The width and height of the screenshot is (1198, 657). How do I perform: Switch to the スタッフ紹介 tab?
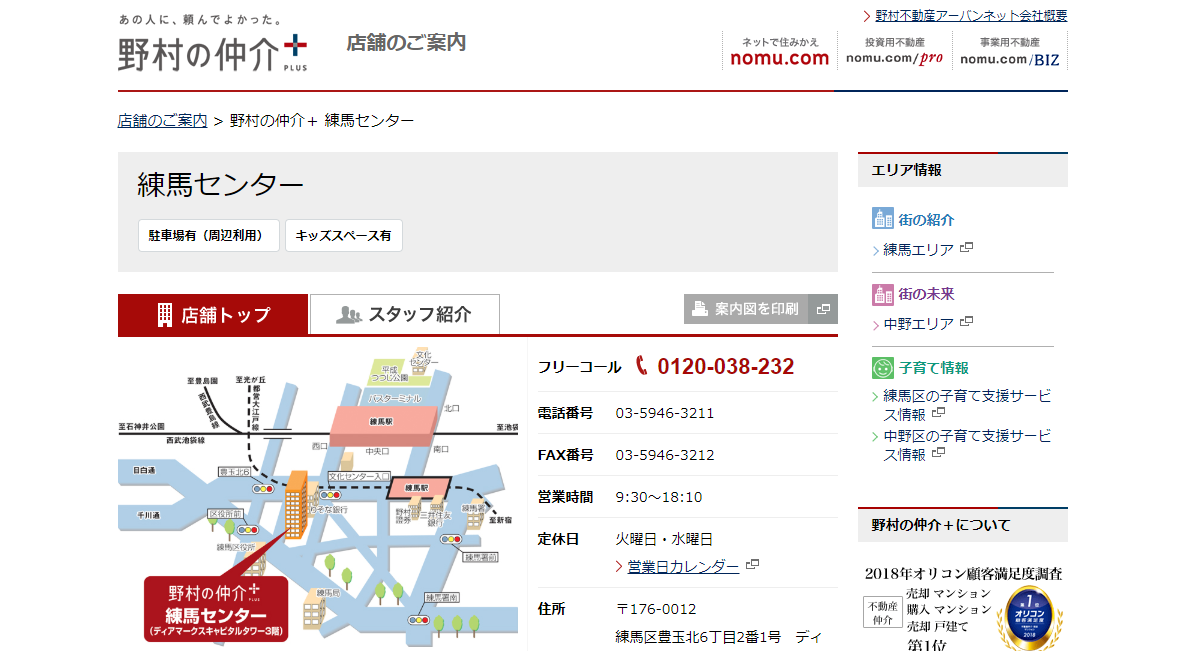pyautogui.click(x=405, y=315)
